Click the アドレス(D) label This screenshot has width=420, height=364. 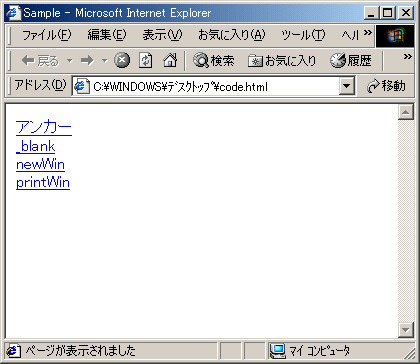pos(40,86)
